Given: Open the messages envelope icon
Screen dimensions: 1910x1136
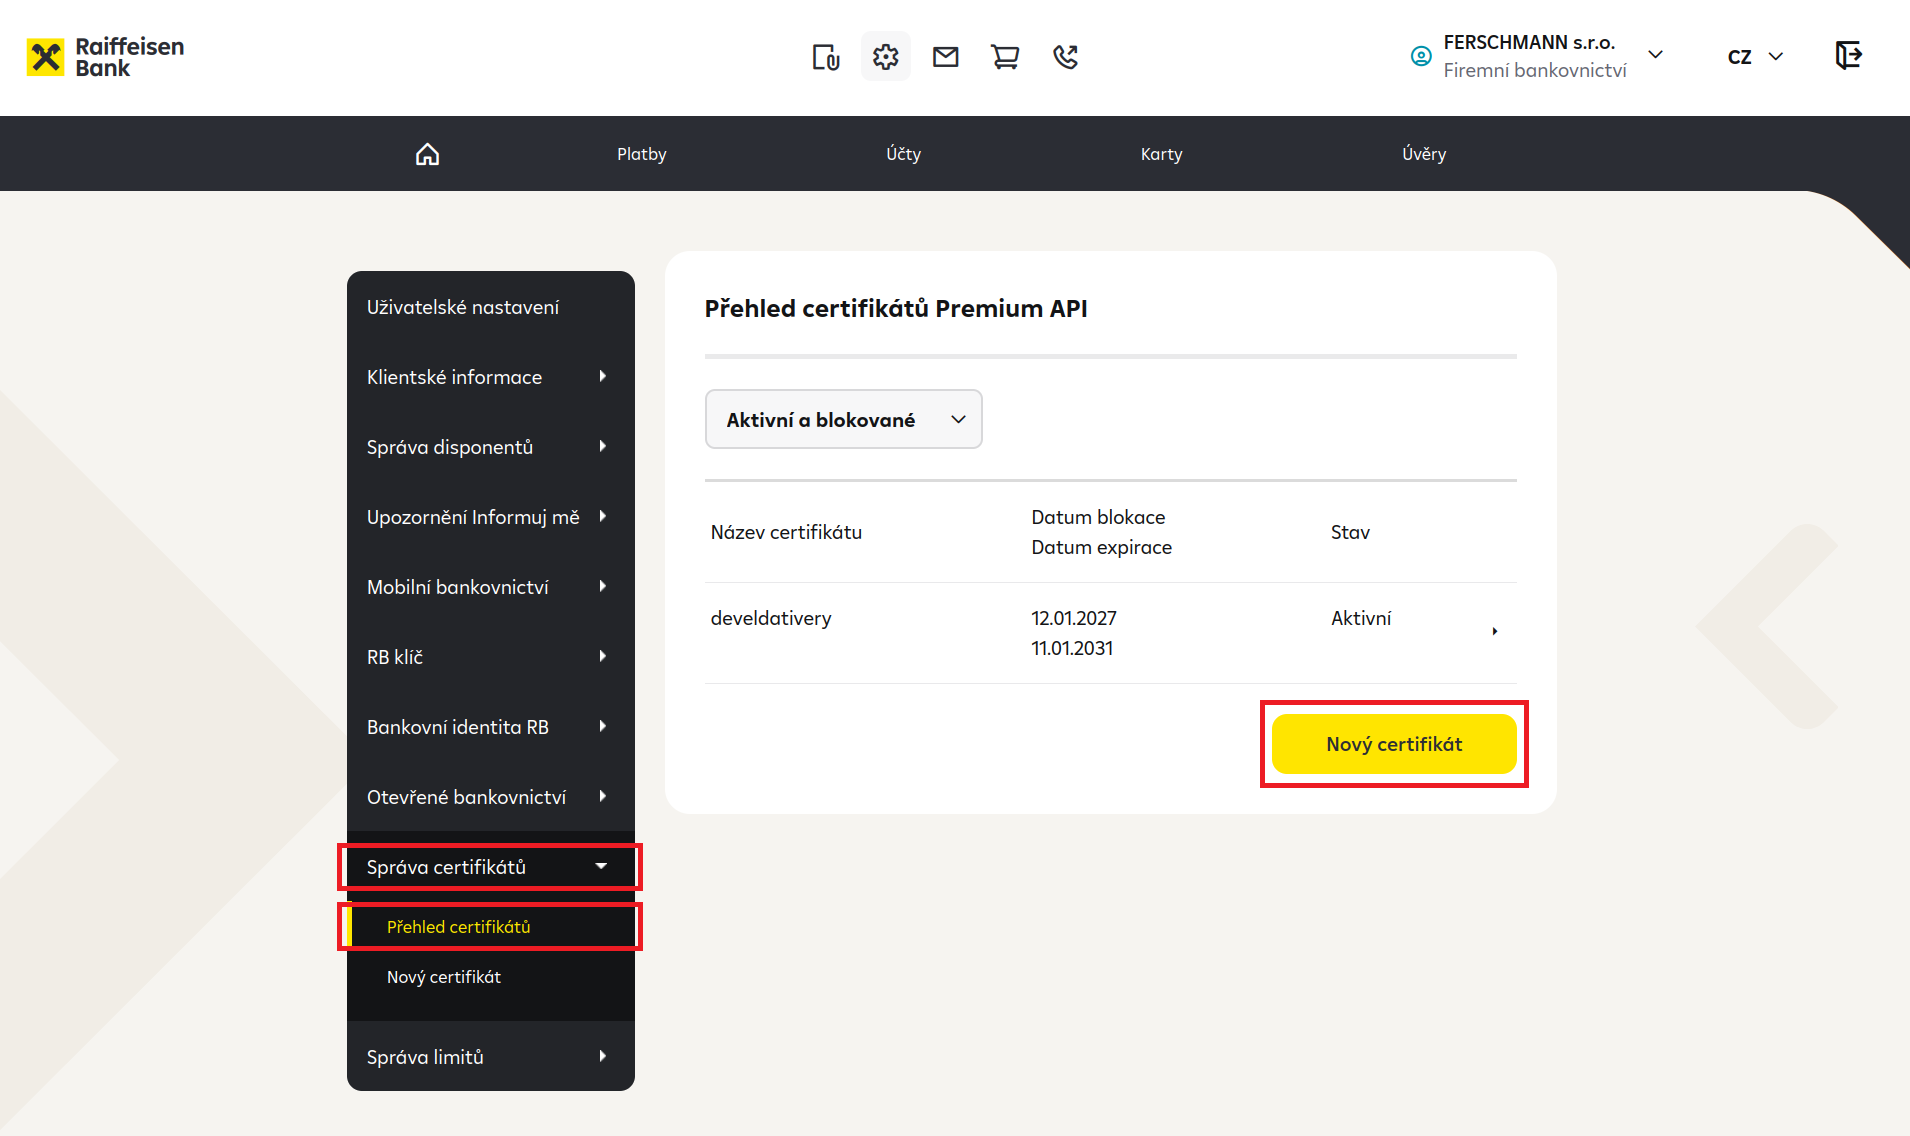Looking at the screenshot, I should point(945,57).
